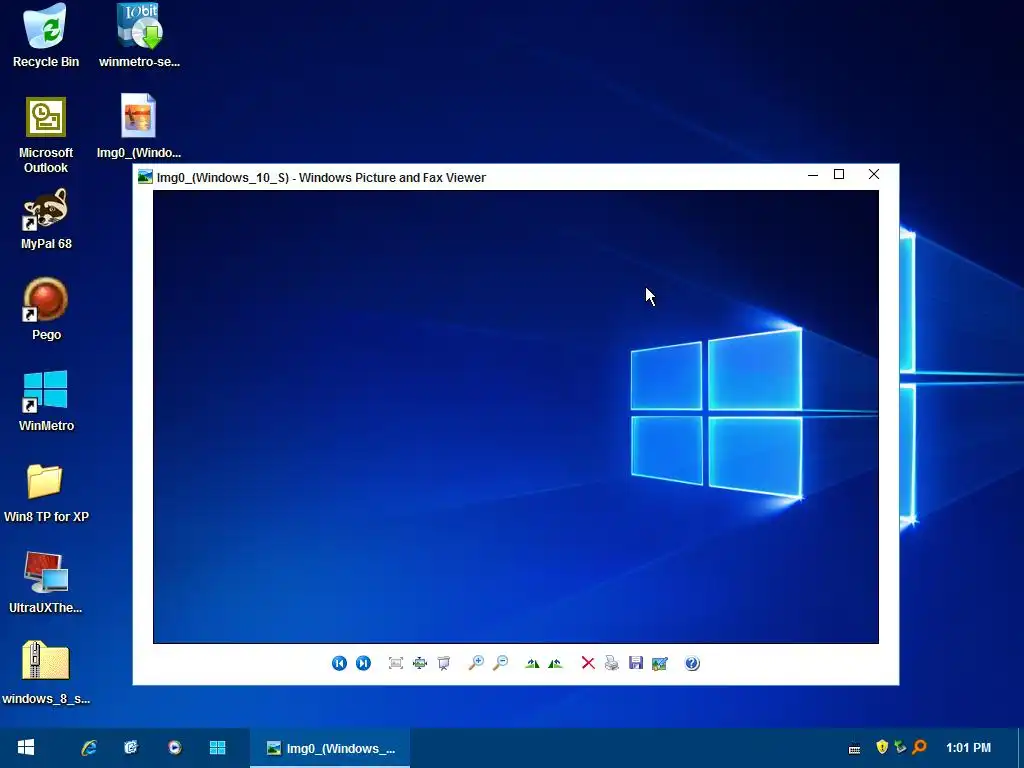Select the MyPal 68 shortcut
This screenshot has height=768, width=1024.
coord(46,219)
